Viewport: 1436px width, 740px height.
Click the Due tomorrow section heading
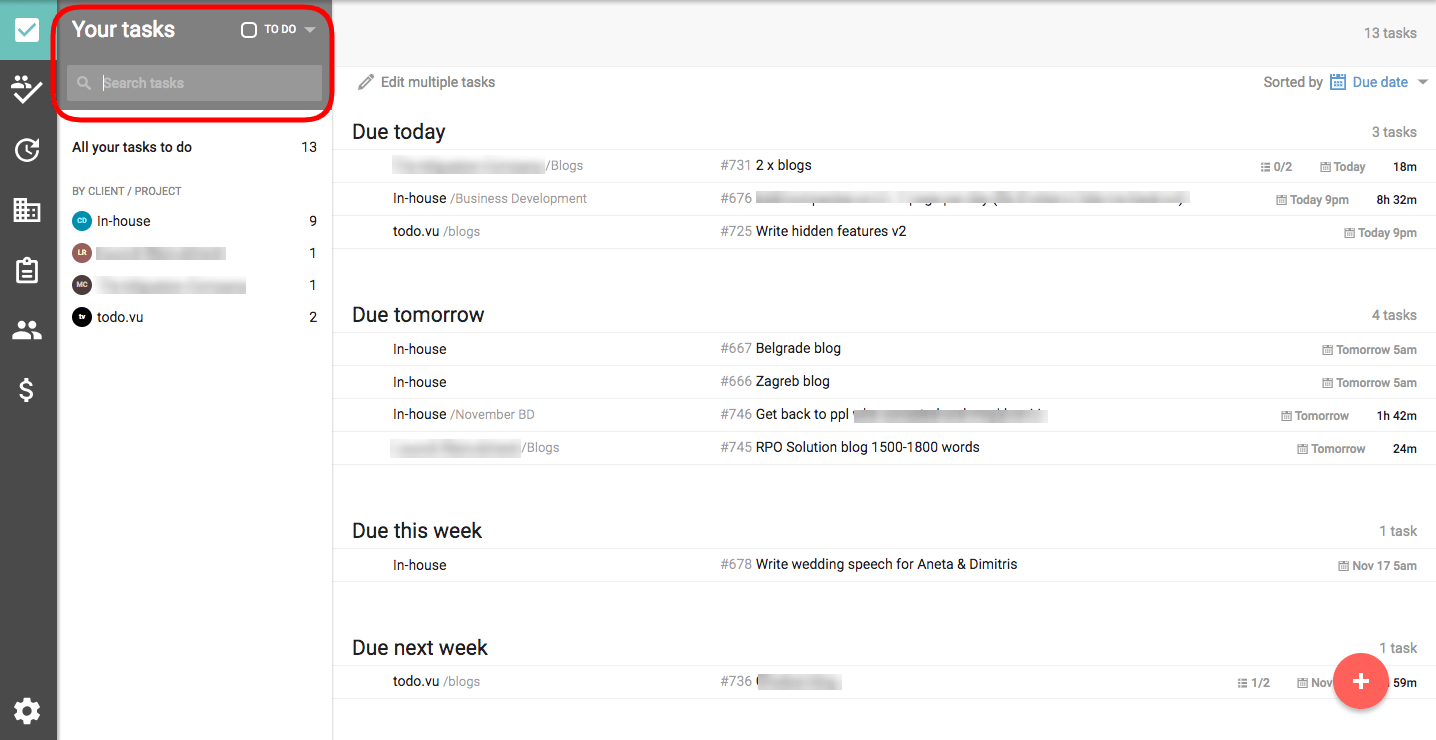click(x=418, y=315)
